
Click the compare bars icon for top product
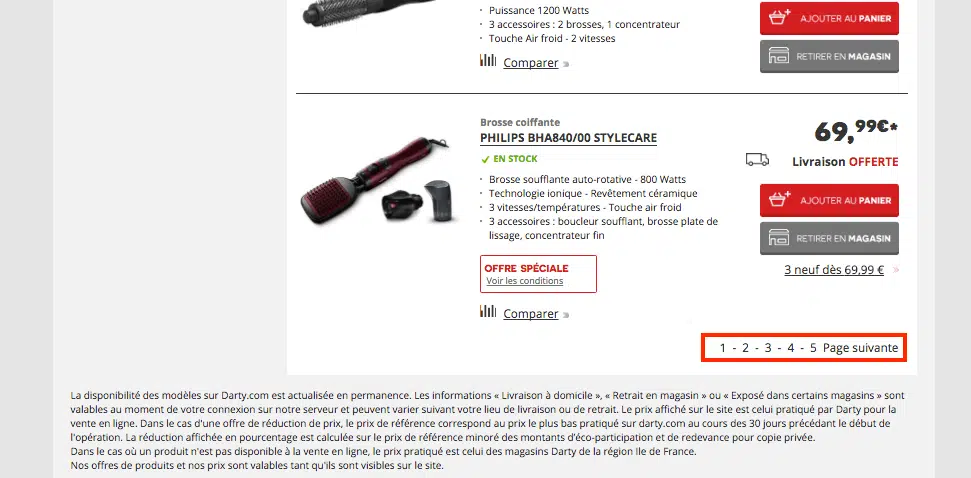tap(488, 60)
